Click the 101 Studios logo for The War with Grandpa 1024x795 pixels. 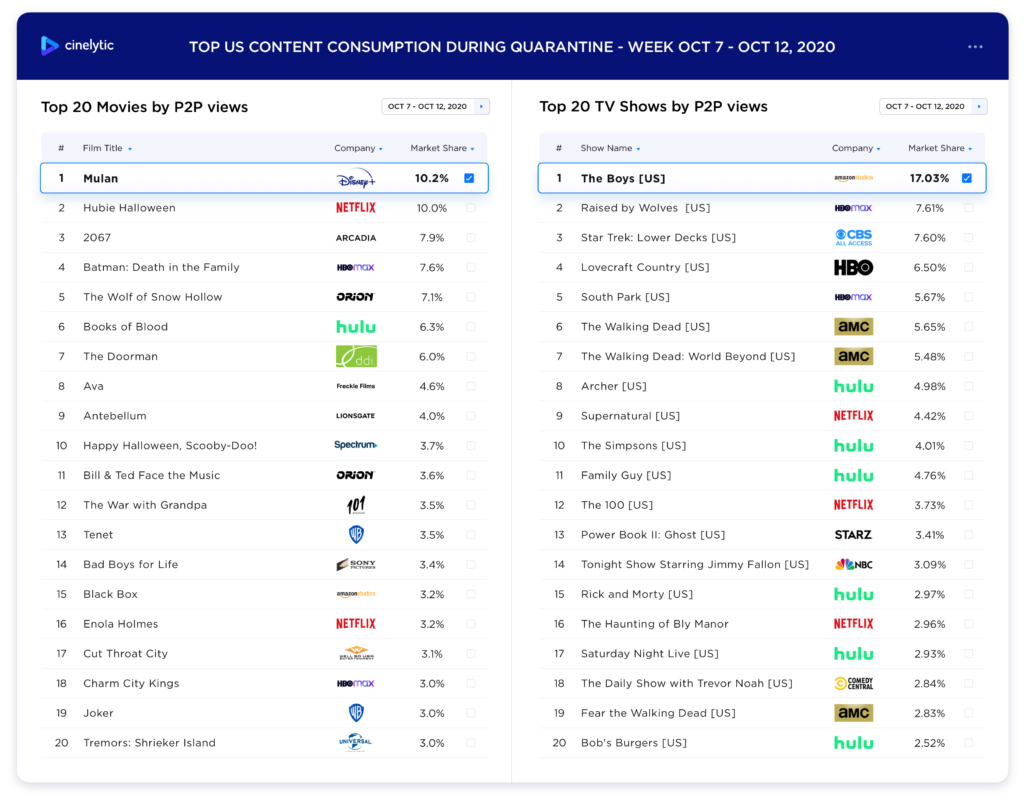pos(356,505)
